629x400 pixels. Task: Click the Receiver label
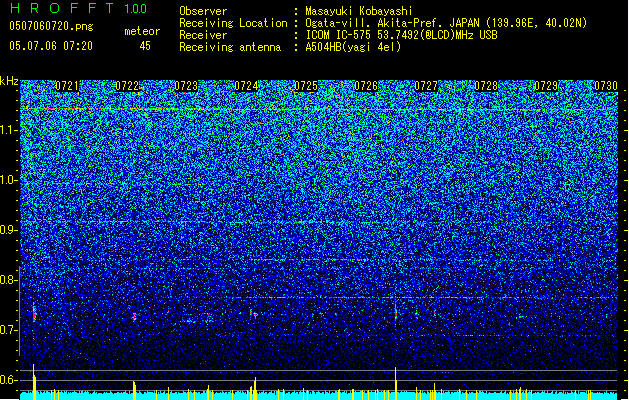pos(203,35)
